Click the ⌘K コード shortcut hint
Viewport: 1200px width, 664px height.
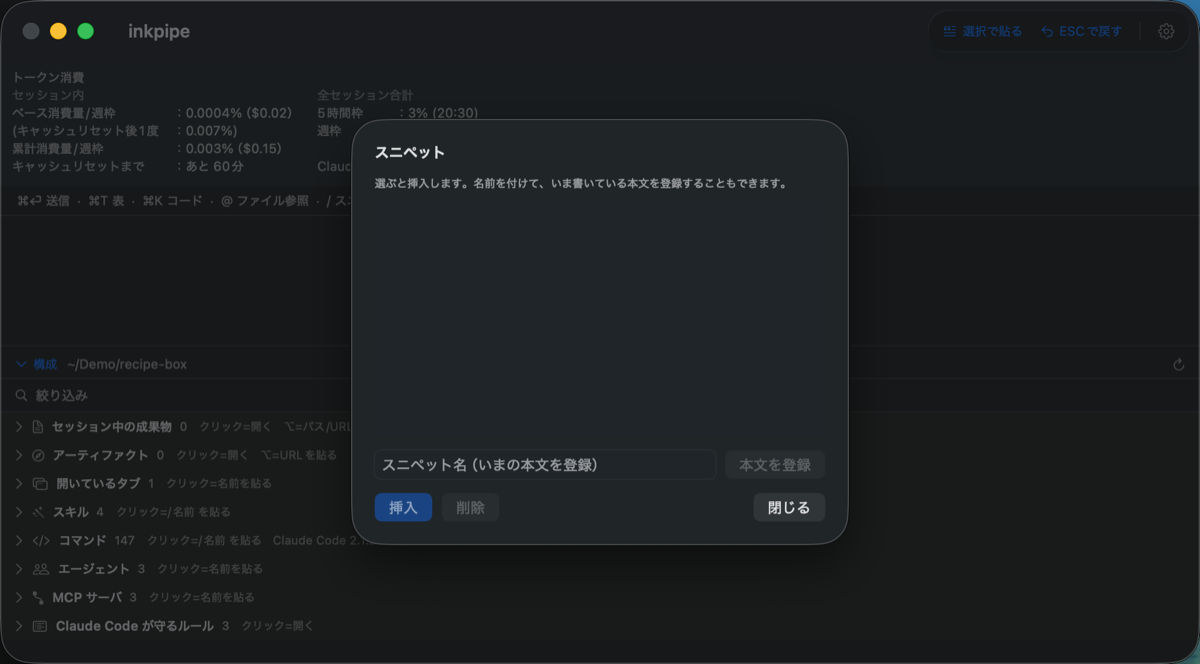coord(173,201)
